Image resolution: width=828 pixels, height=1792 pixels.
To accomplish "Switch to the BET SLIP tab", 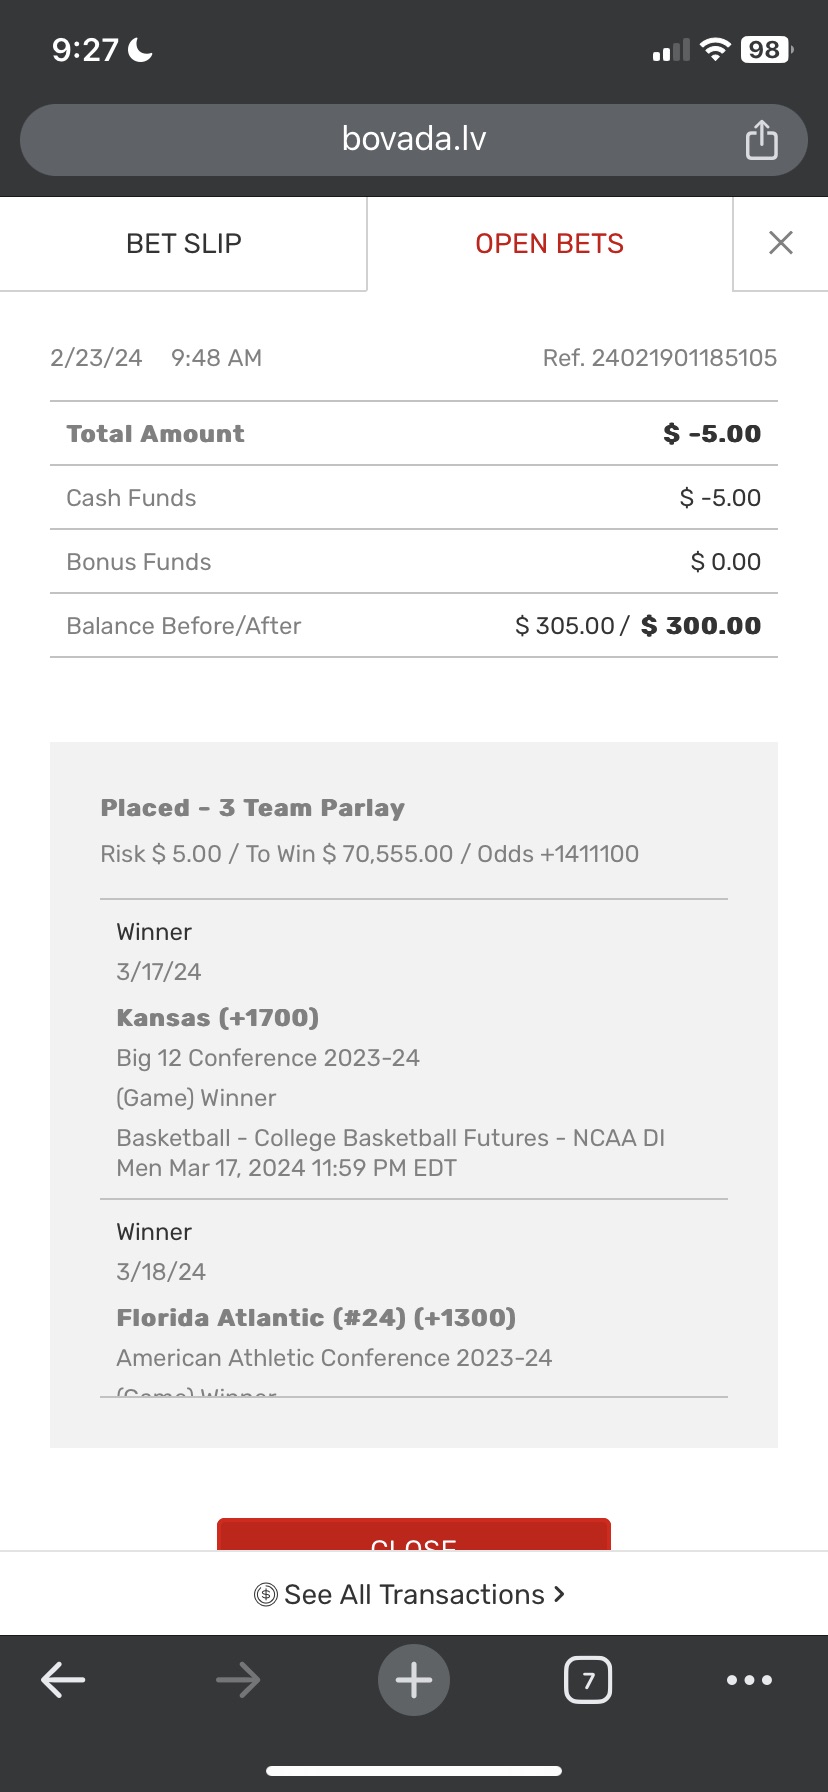I will coord(184,244).
